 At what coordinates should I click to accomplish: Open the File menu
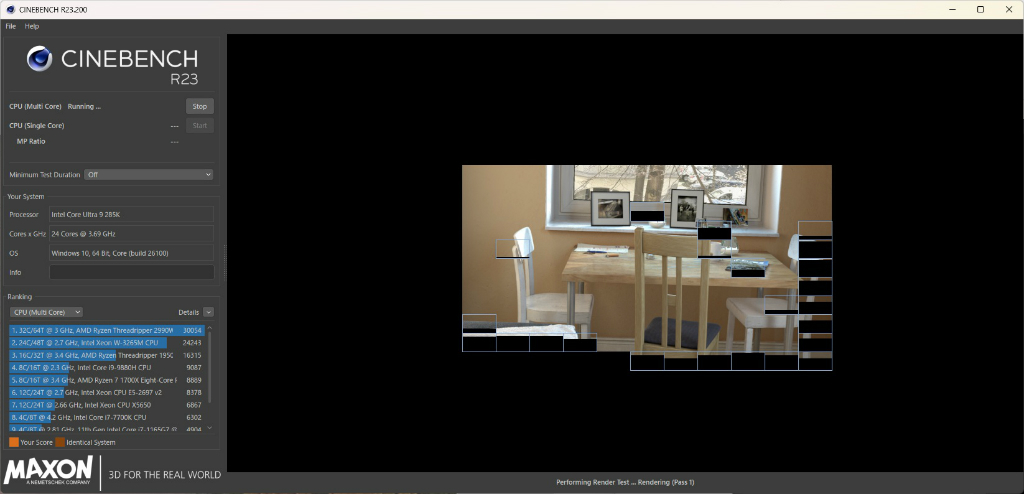point(10,26)
